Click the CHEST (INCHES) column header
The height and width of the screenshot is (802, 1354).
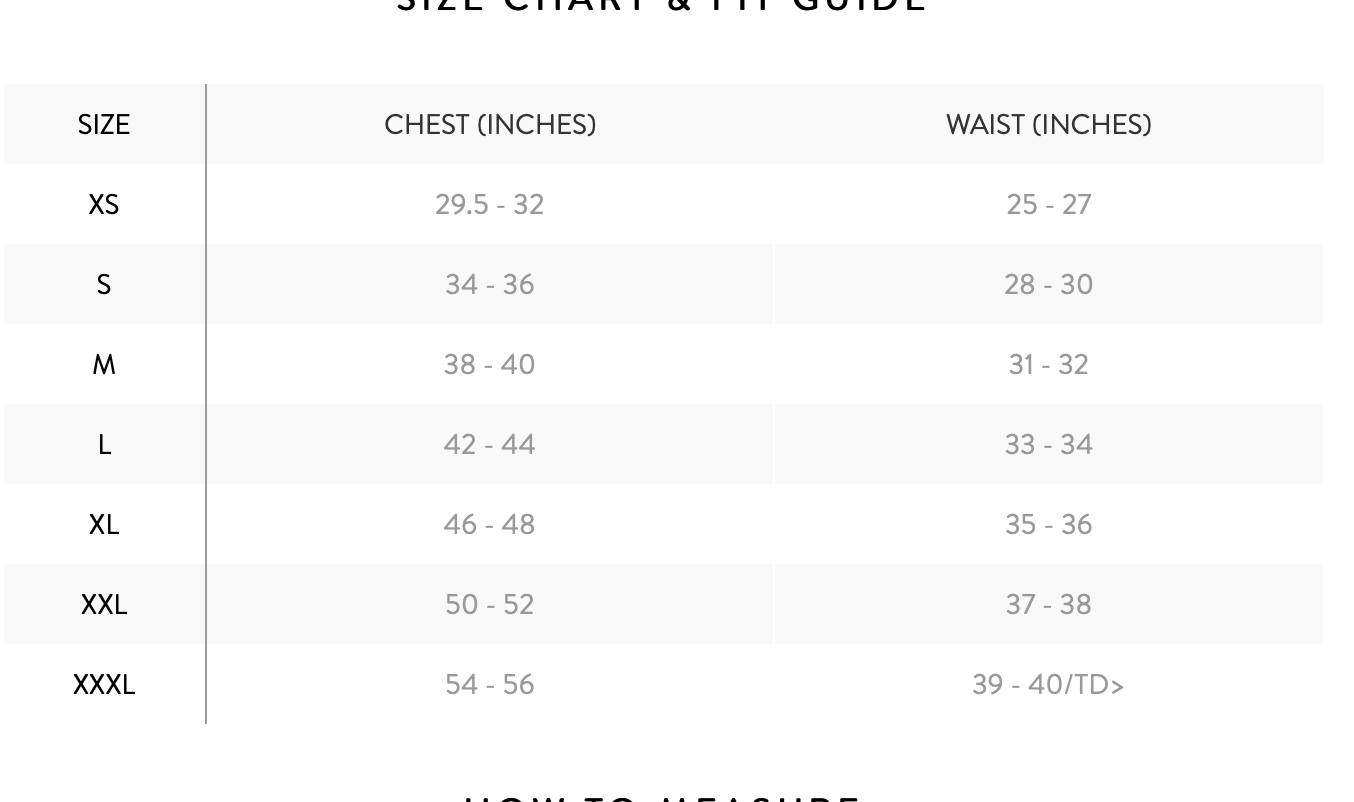point(490,125)
